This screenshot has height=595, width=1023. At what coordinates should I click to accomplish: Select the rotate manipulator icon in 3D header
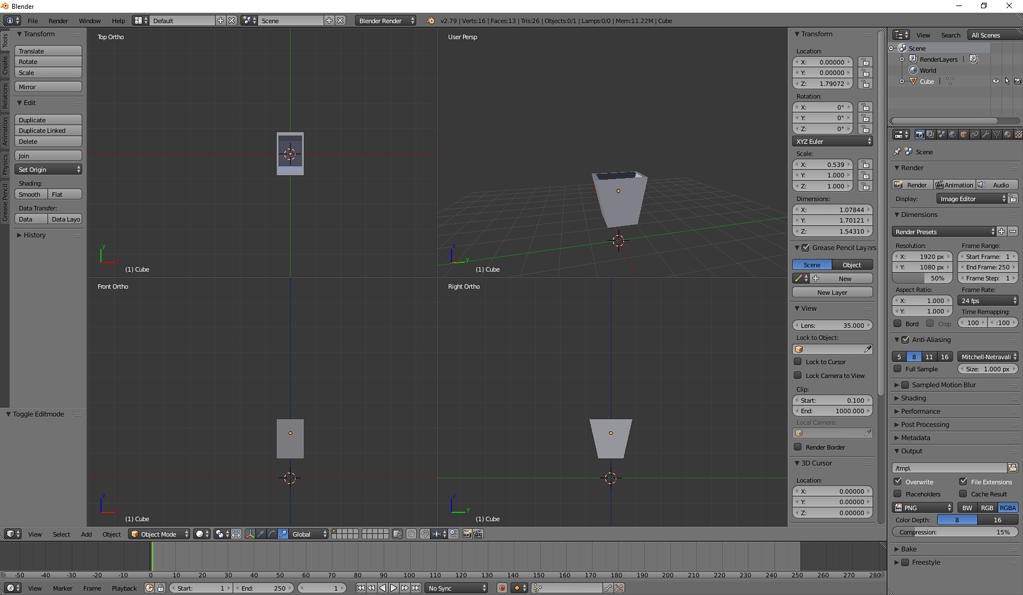pos(271,533)
